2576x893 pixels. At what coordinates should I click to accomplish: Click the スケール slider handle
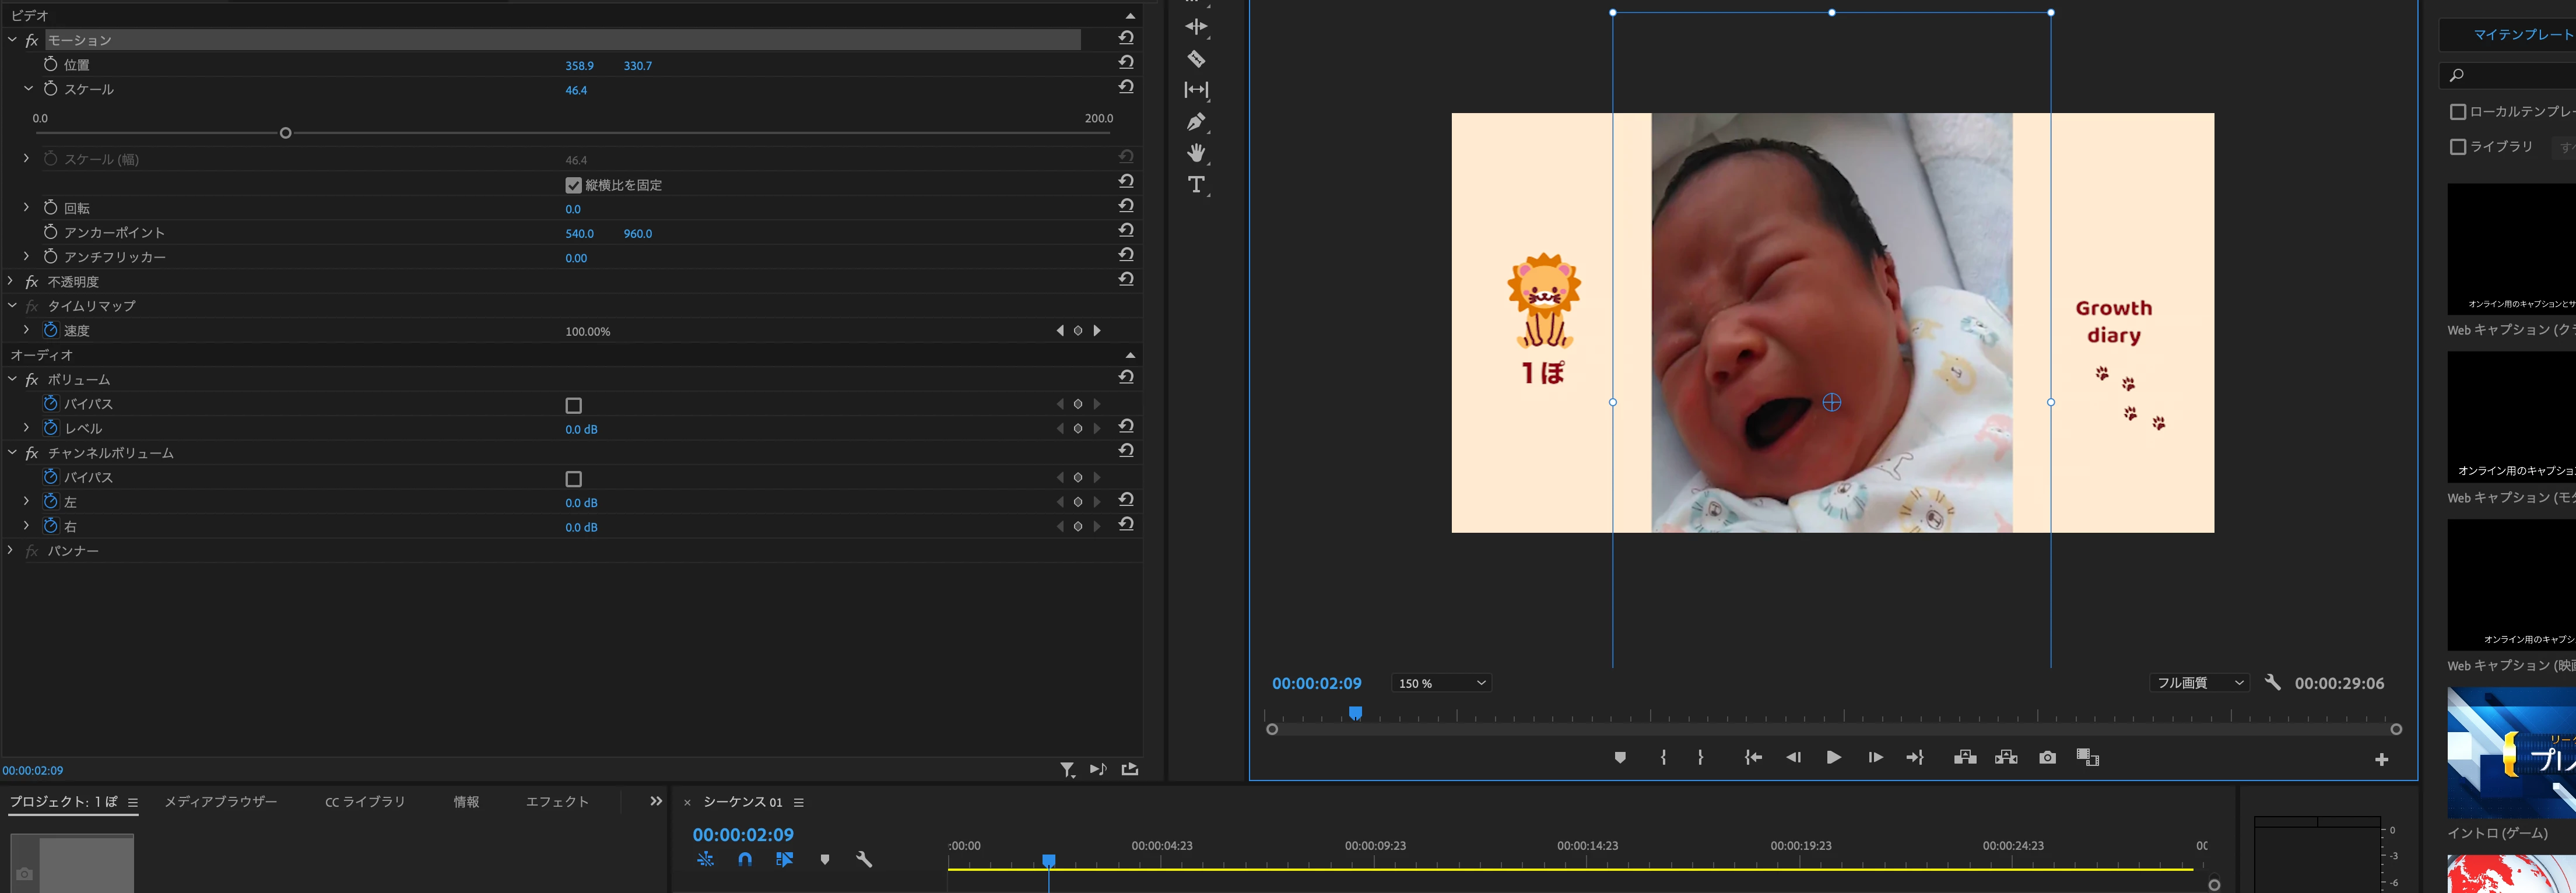(x=285, y=133)
